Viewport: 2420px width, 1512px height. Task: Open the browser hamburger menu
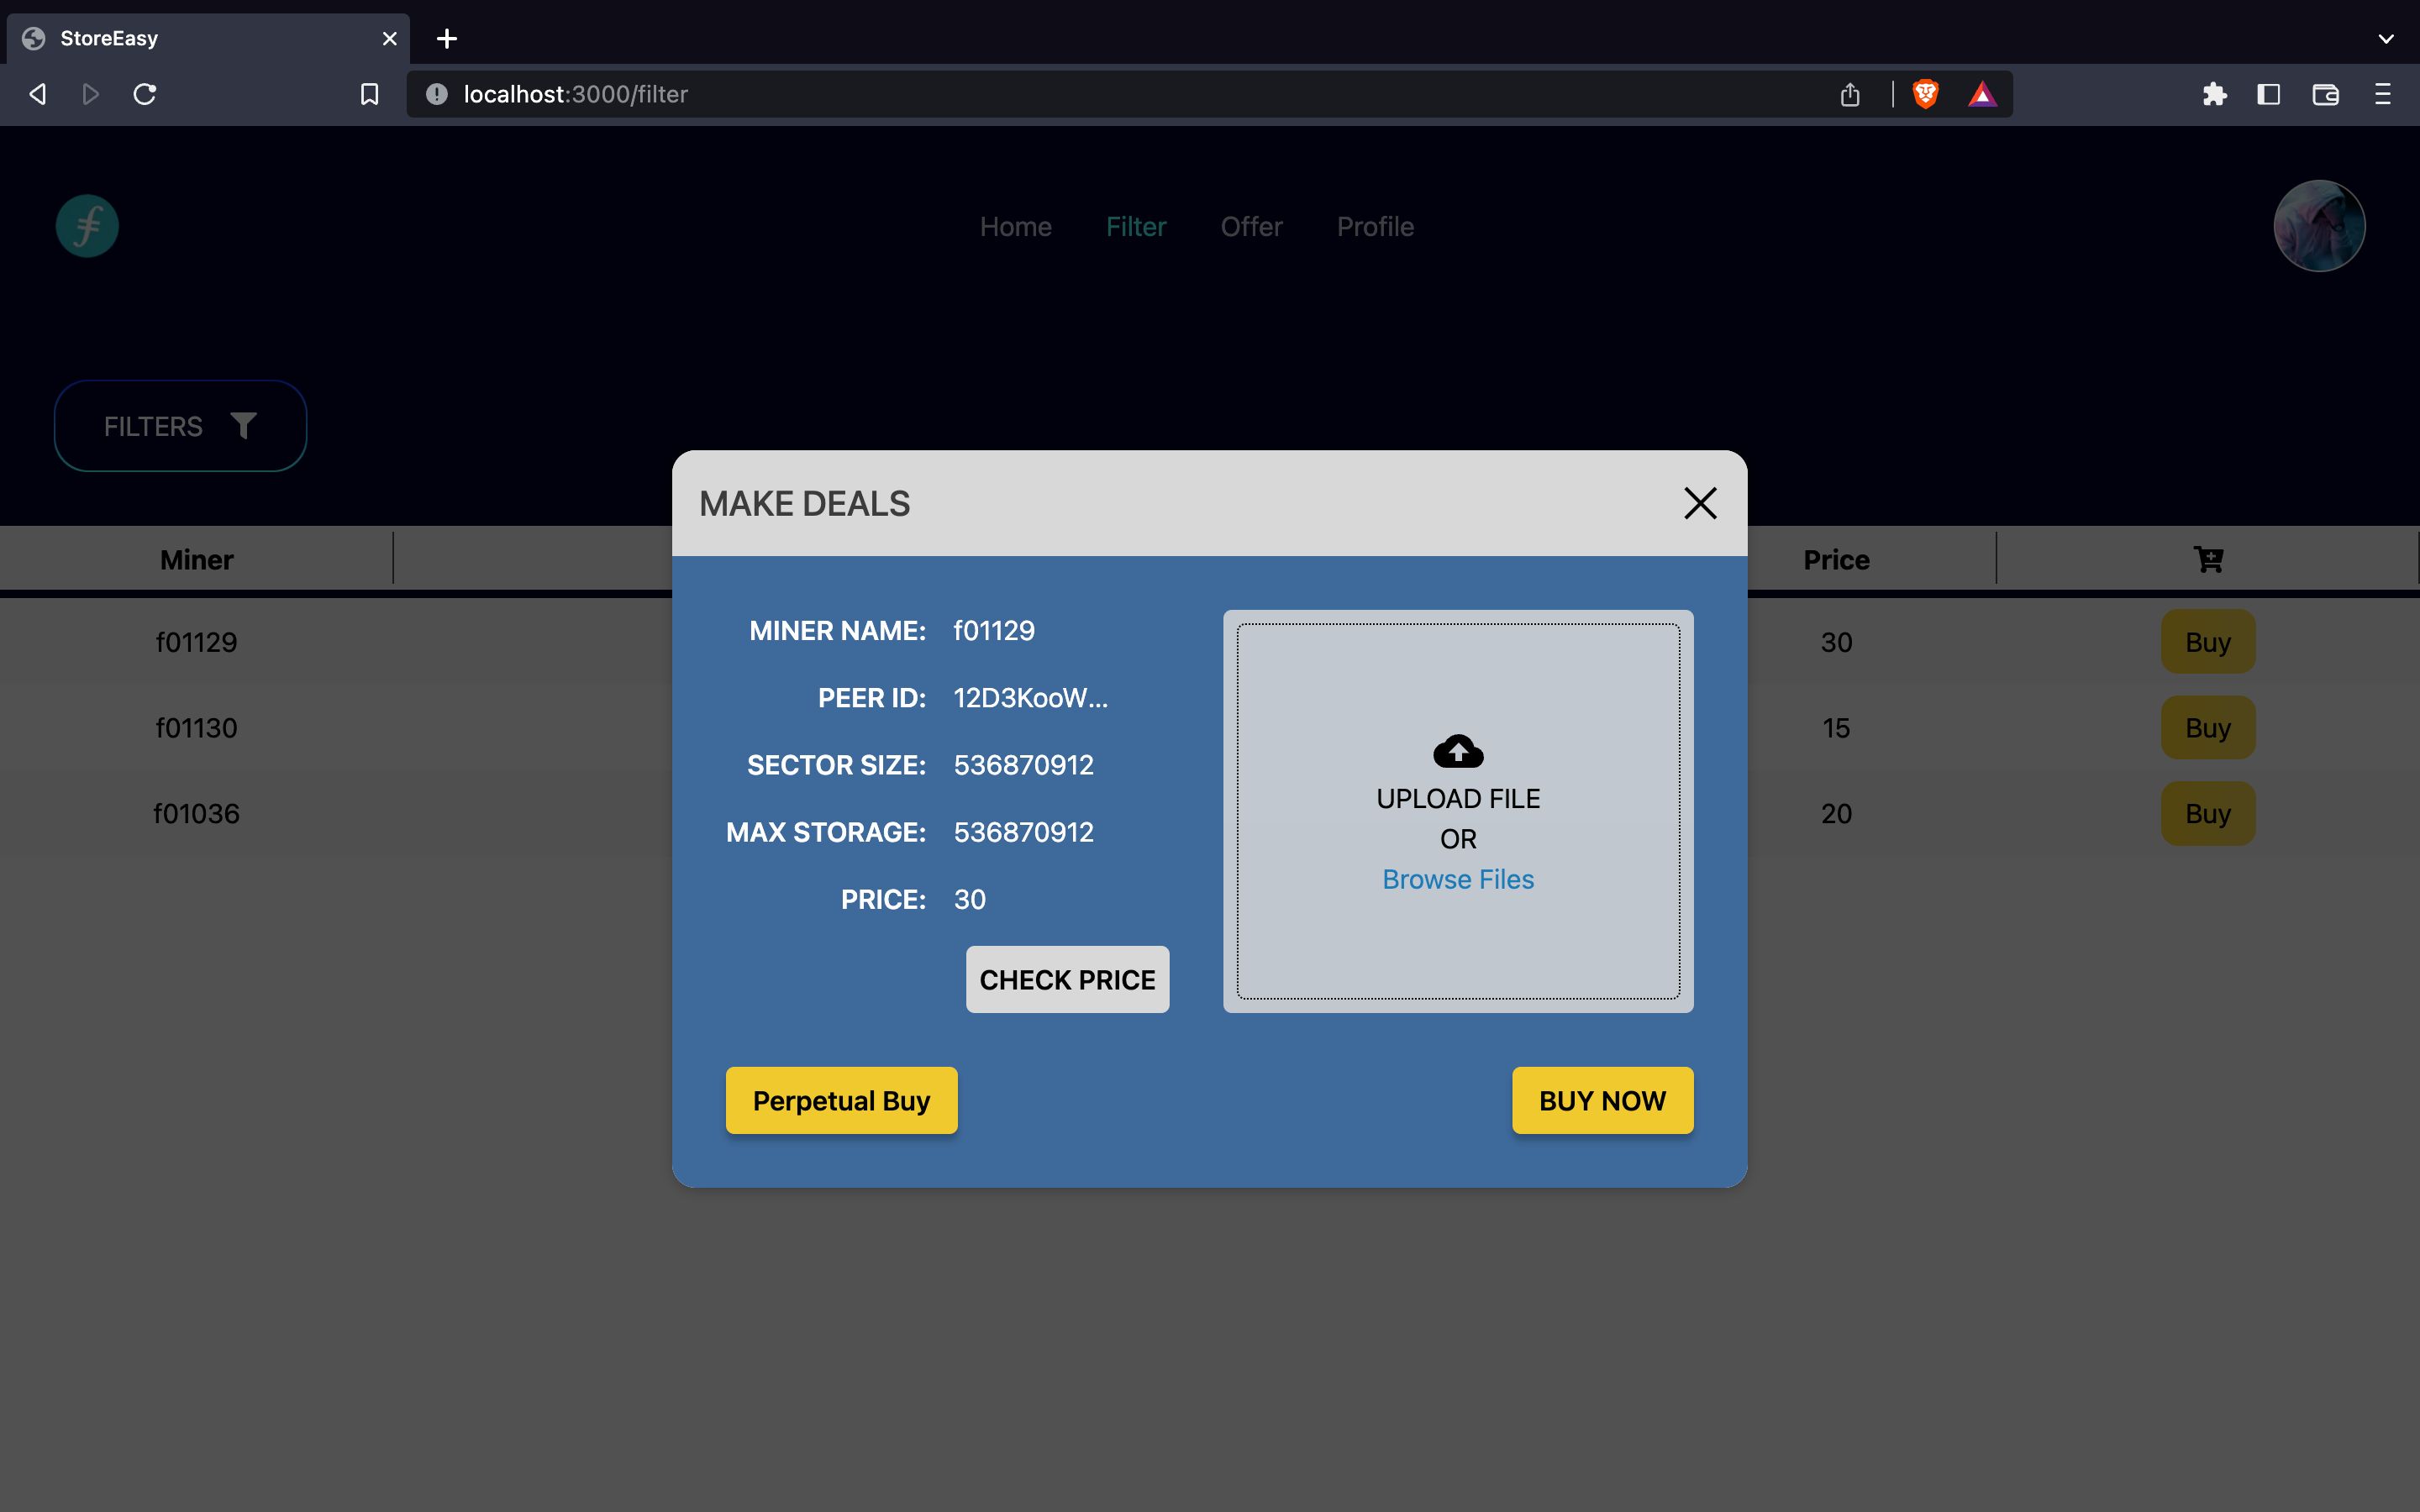2382,94
